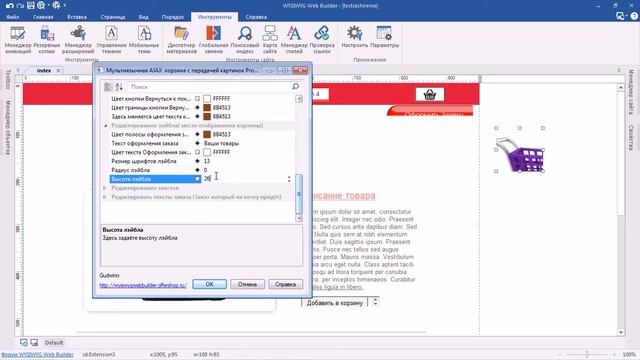
Task: Click the Добавить в корзину button
Action: tap(335, 302)
